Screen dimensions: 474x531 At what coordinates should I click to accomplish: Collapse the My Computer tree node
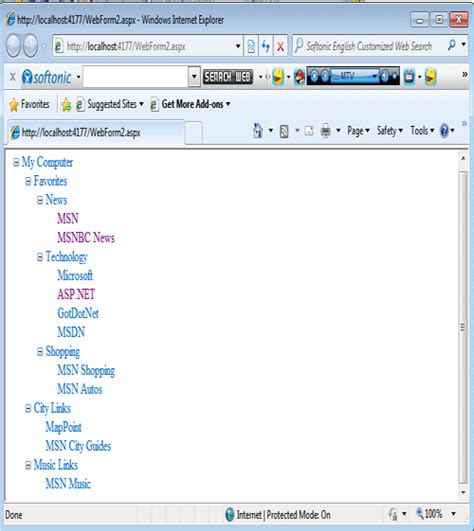click(16, 163)
